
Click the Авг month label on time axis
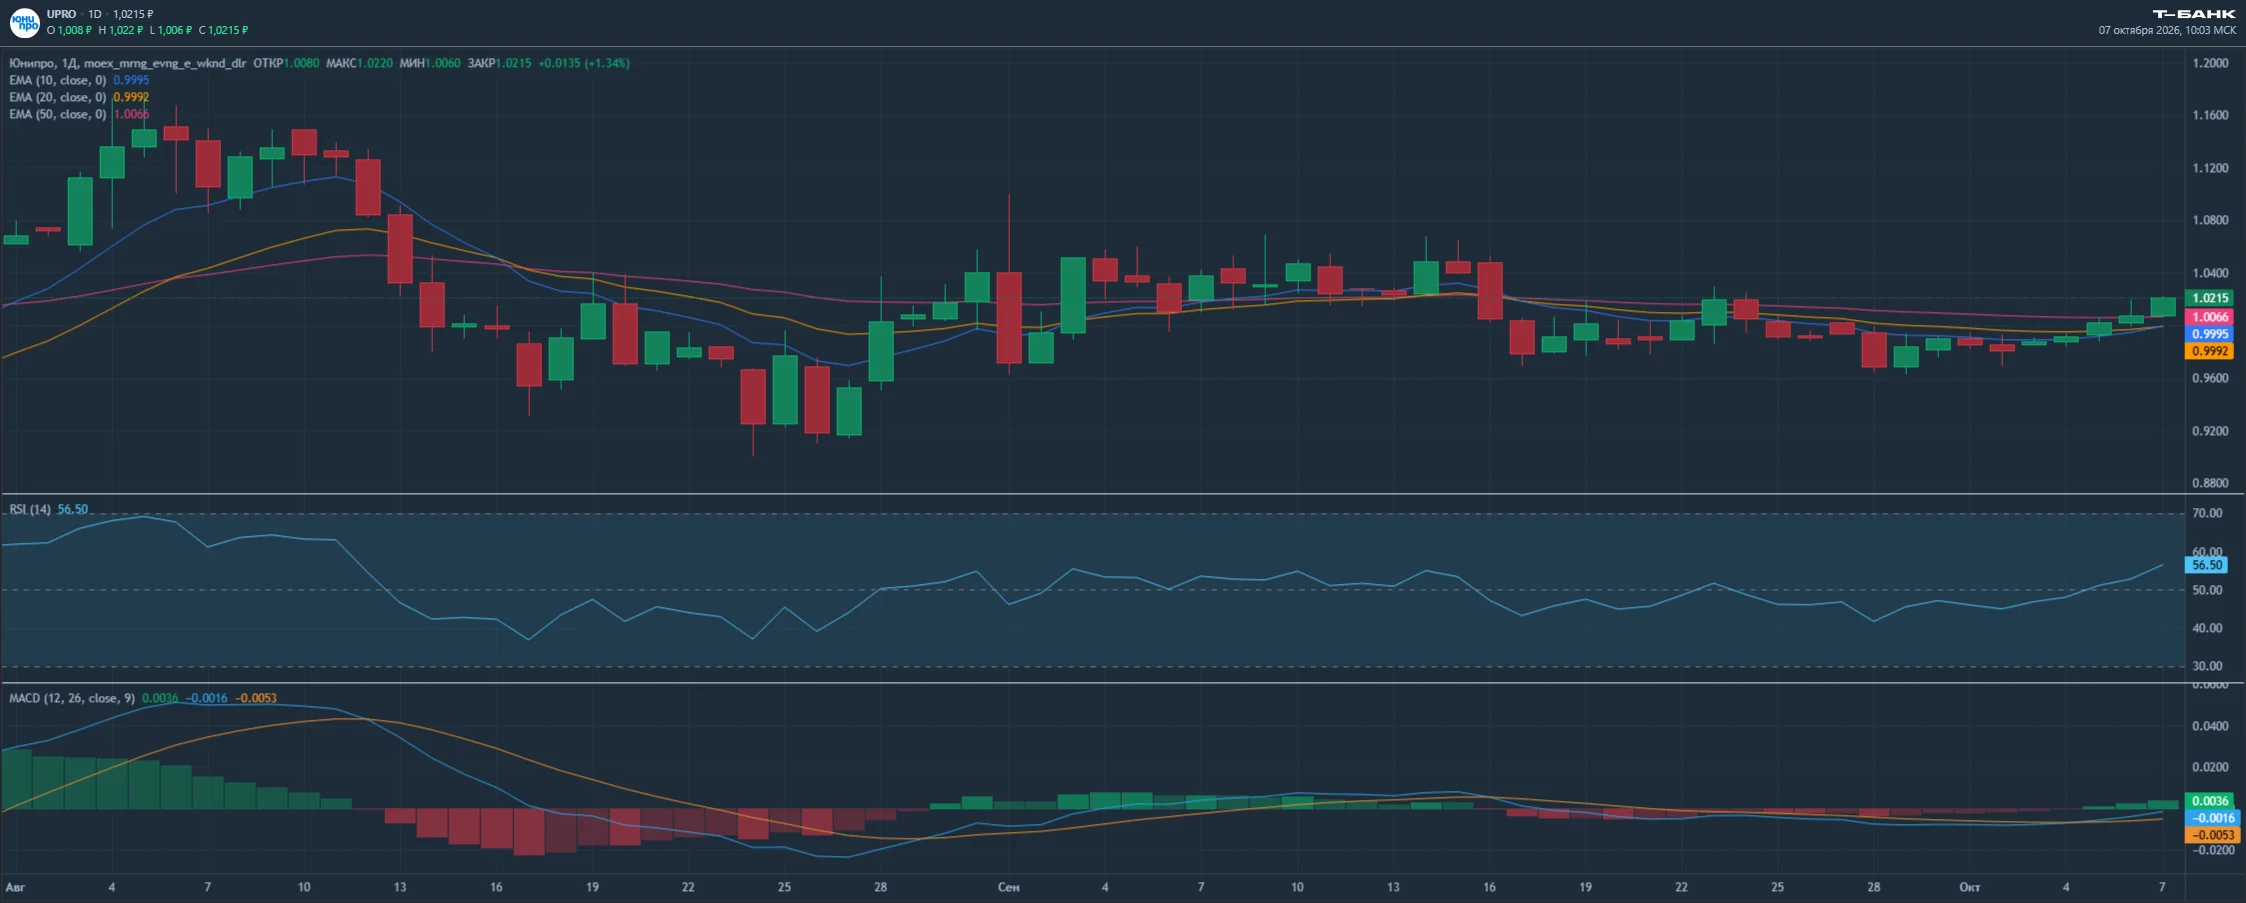[15, 887]
